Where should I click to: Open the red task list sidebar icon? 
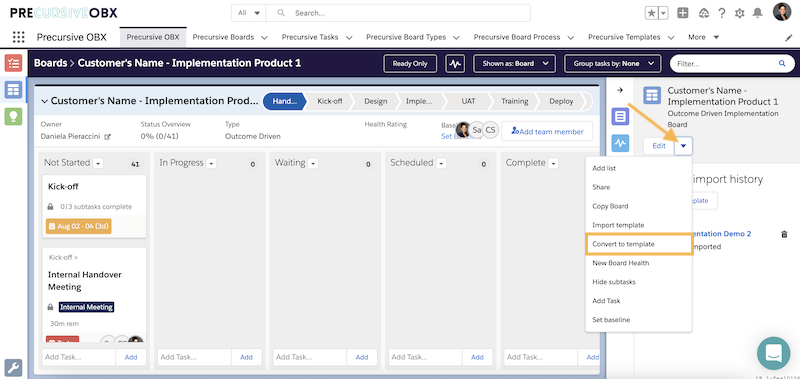click(13, 63)
